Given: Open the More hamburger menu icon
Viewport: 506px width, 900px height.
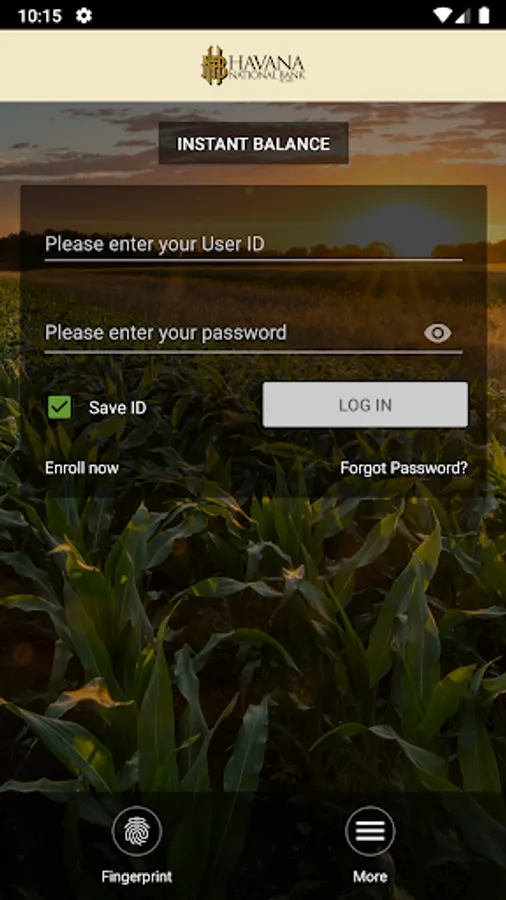Looking at the screenshot, I should click(x=370, y=831).
